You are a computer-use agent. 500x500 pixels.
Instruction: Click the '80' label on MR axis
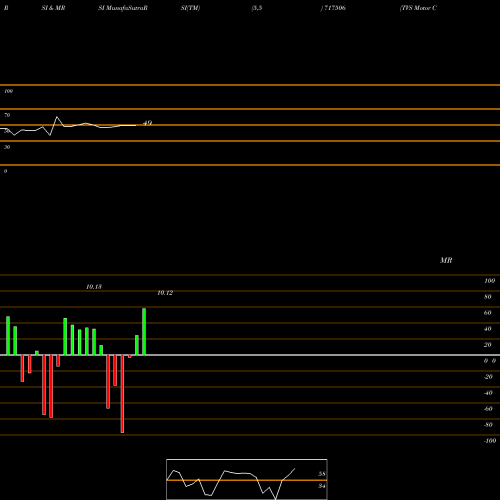click(488, 297)
